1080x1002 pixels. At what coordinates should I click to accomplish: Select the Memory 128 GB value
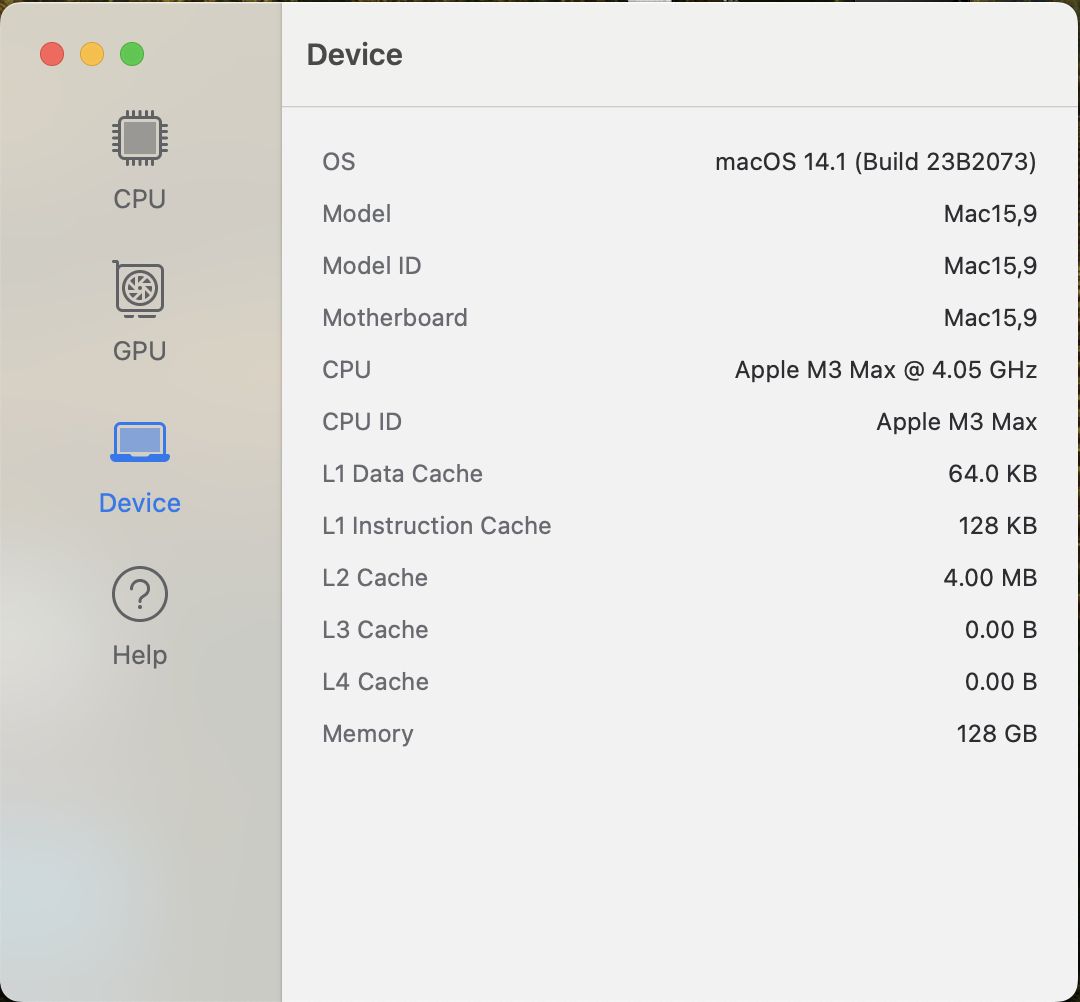tap(996, 734)
